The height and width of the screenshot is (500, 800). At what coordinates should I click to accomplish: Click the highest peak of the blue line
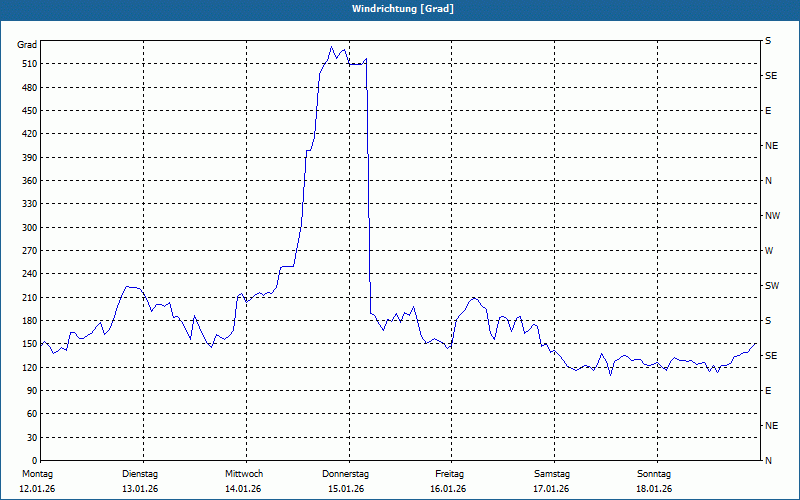coord(332,46)
